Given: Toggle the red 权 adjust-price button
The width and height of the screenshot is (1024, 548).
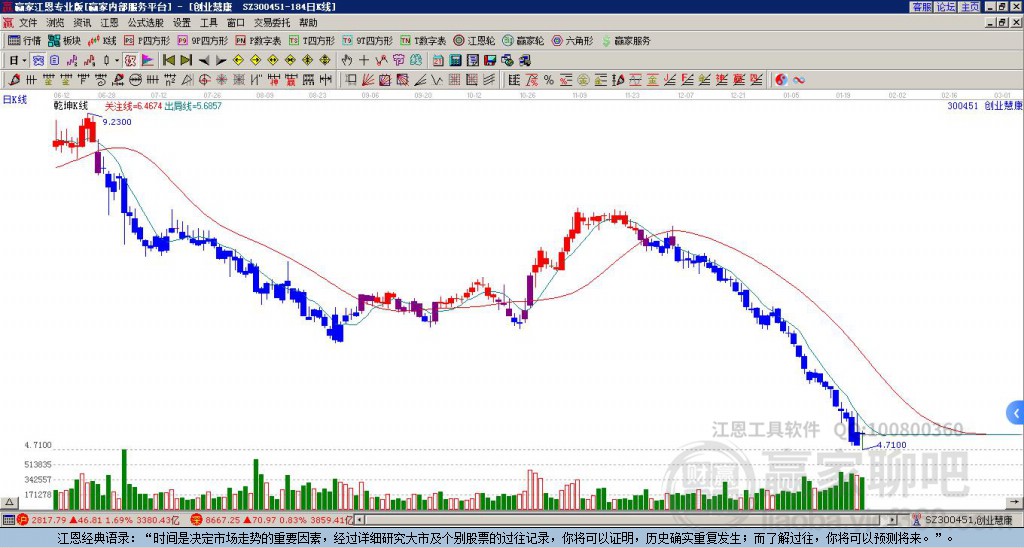Looking at the screenshot, I should [130, 61].
